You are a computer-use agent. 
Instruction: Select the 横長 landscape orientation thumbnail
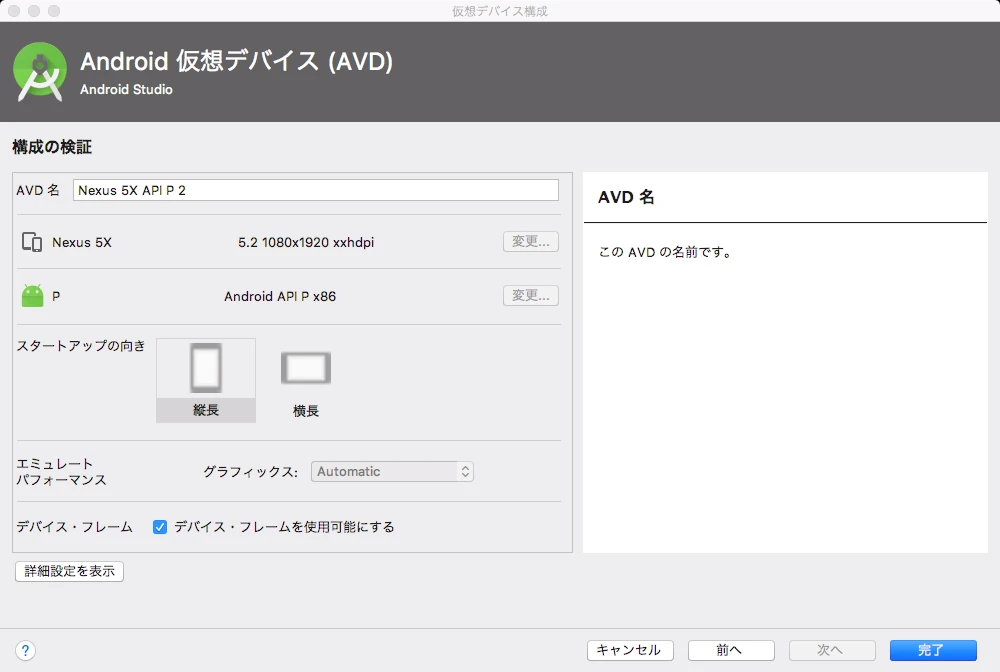pos(305,383)
